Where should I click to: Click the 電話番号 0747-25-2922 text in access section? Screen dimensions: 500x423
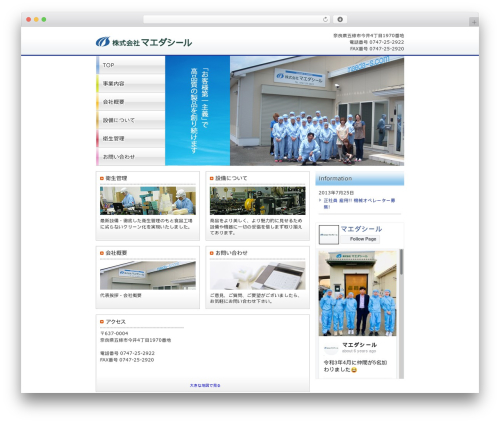point(127,353)
